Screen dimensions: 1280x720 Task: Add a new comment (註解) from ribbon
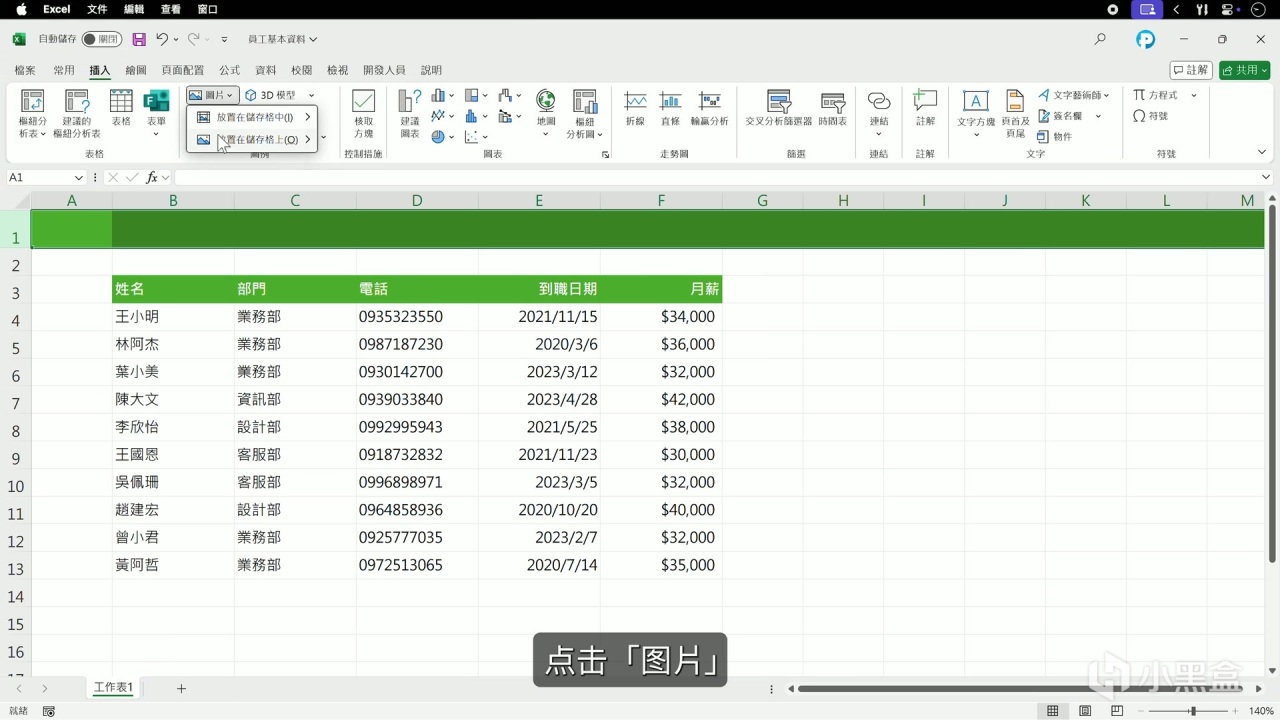click(925, 108)
